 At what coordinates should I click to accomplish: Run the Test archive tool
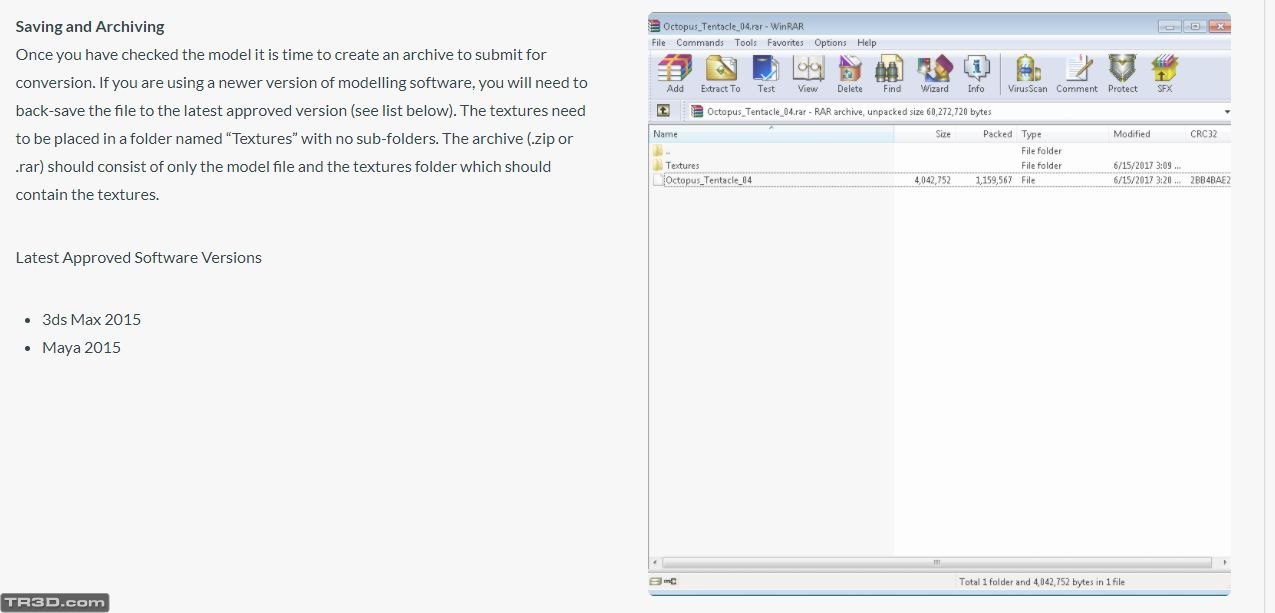pos(766,71)
